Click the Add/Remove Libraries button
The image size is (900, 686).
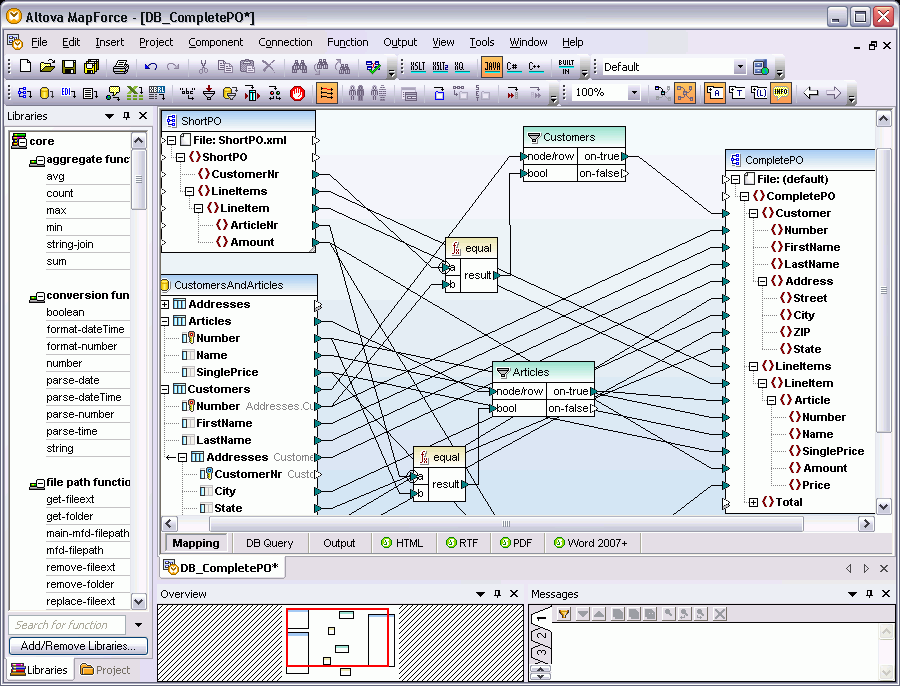79,646
